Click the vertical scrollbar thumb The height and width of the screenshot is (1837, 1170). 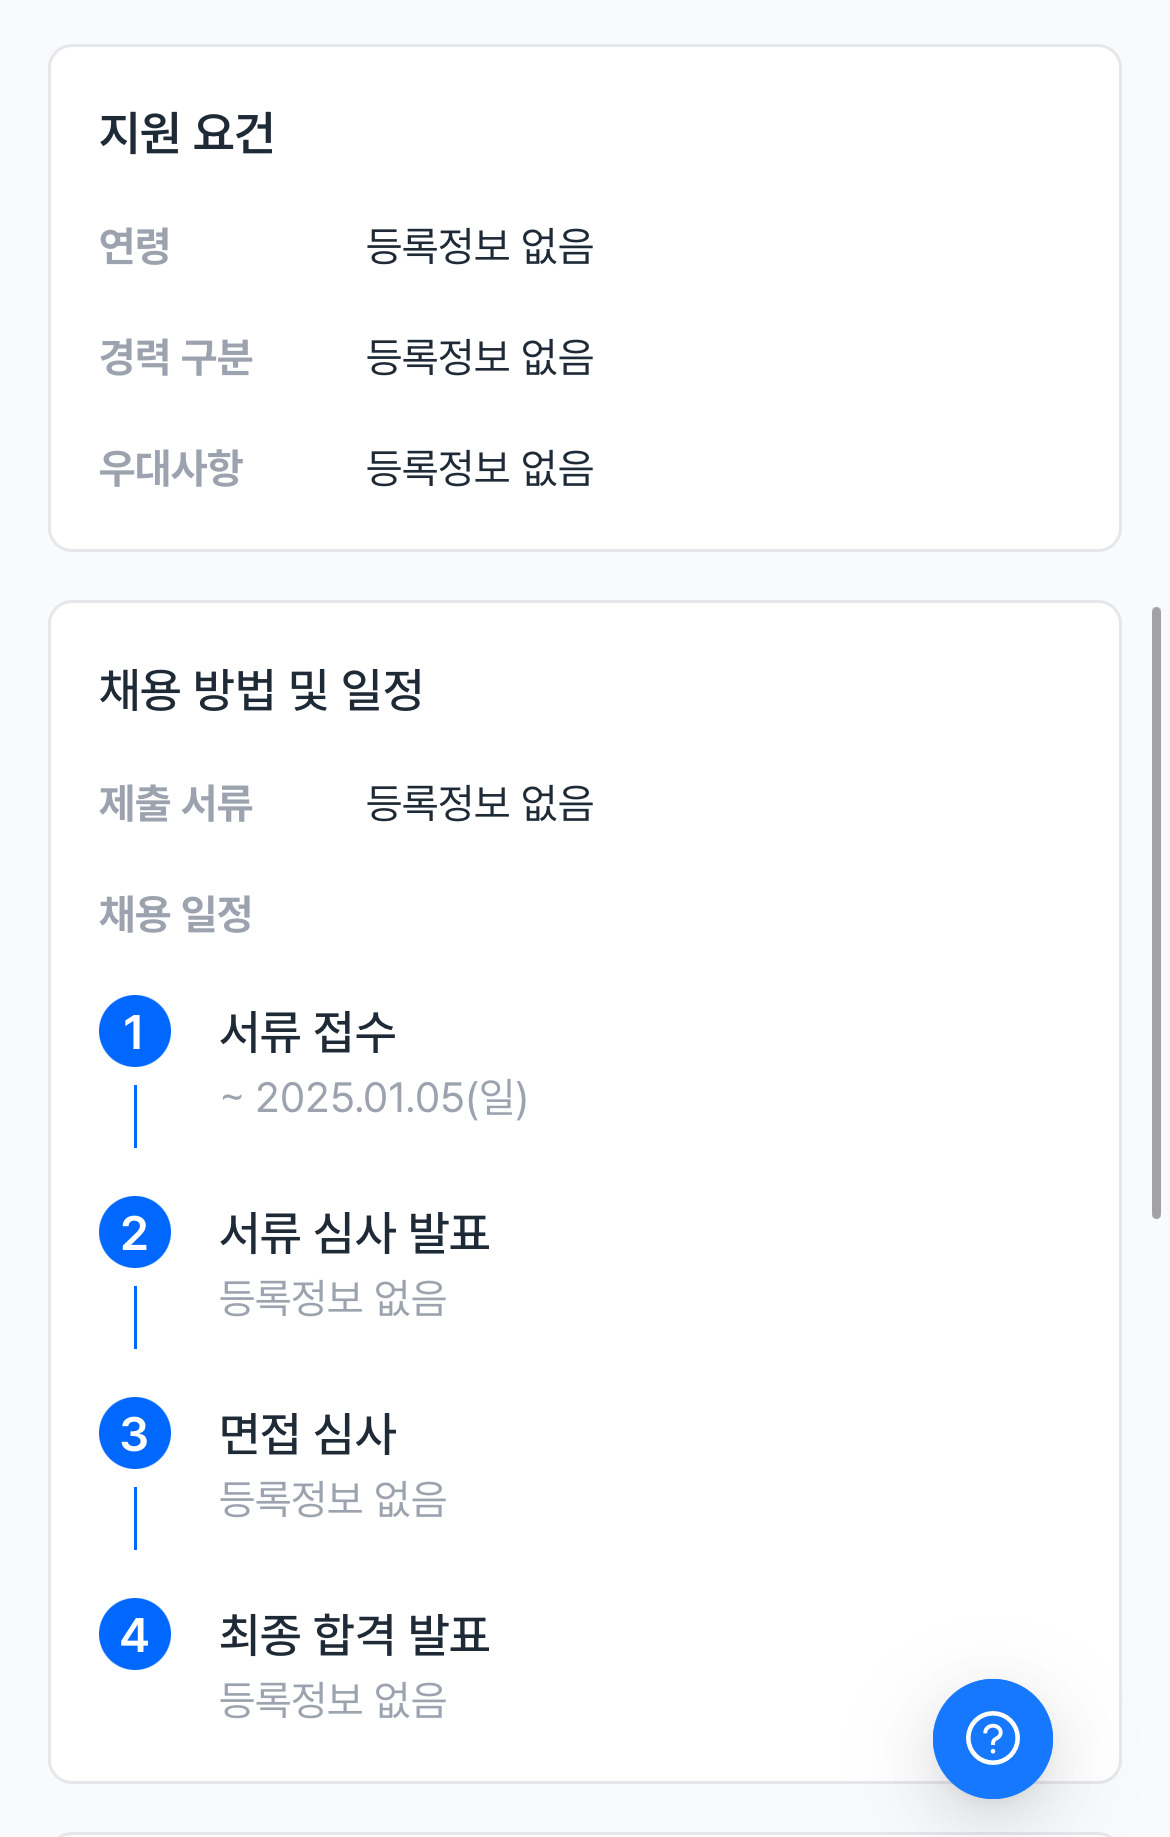pyautogui.click(x=1156, y=912)
